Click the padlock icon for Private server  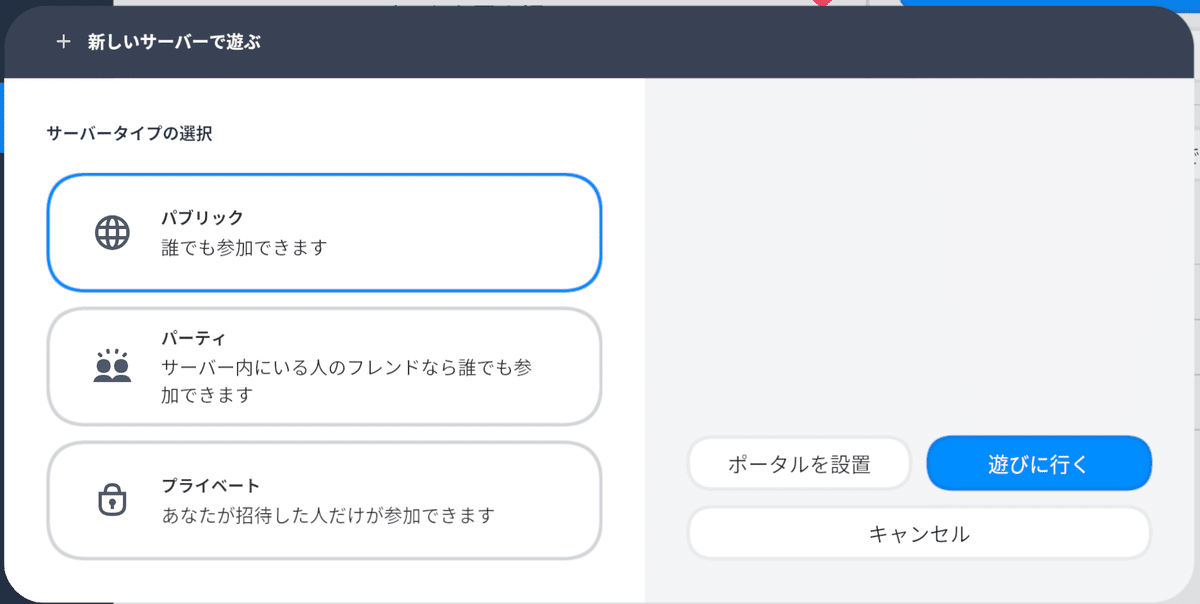tap(112, 499)
